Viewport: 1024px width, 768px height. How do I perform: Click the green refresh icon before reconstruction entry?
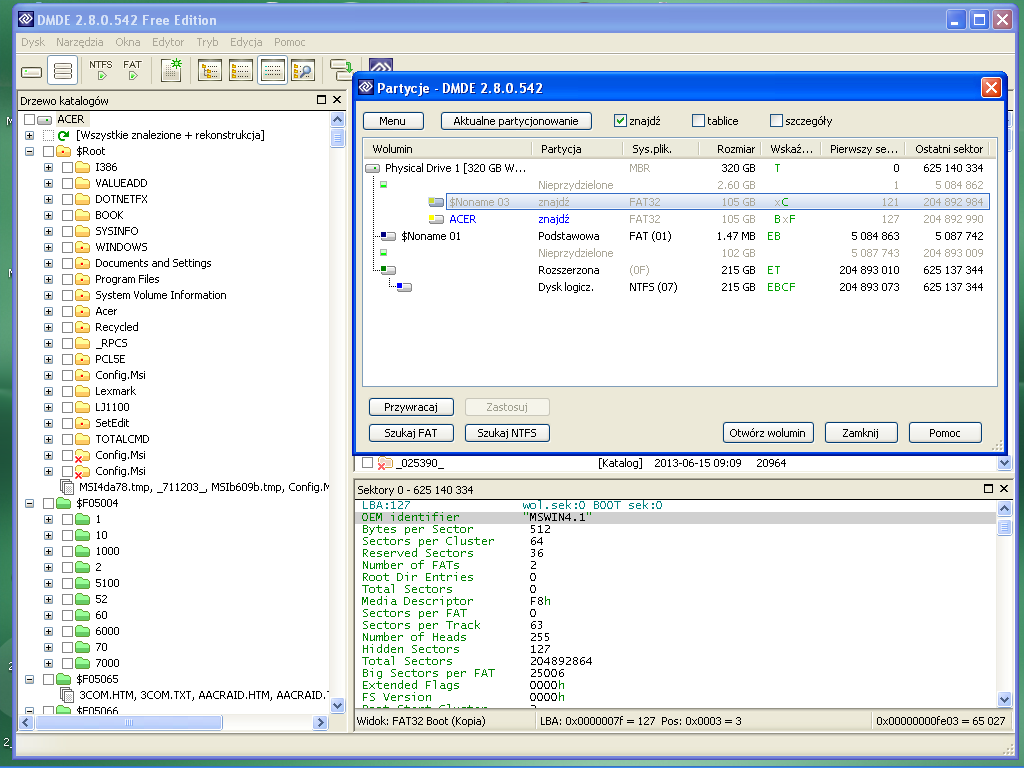point(63,135)
